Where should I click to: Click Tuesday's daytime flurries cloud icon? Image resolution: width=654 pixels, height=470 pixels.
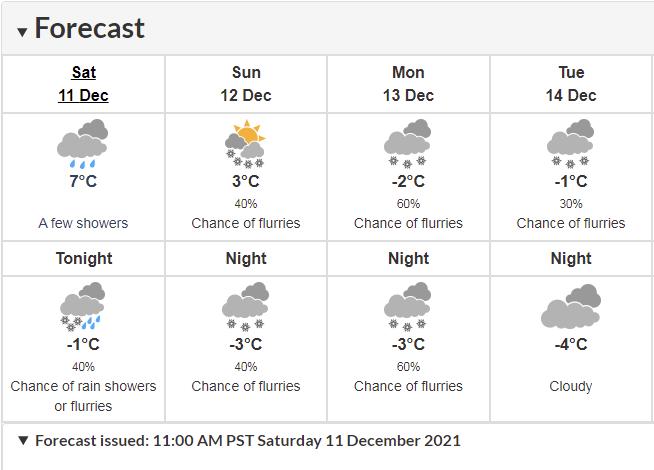click(571, 144)
